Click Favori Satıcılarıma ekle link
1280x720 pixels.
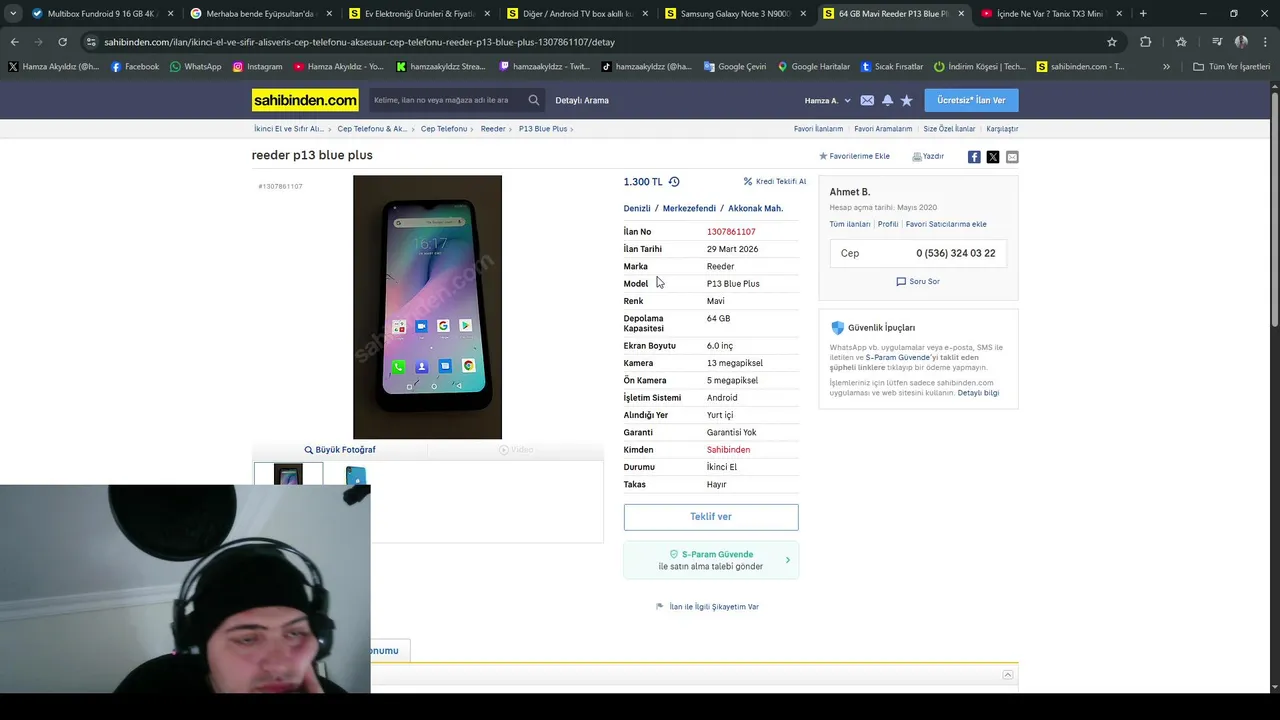pos(946,224)
